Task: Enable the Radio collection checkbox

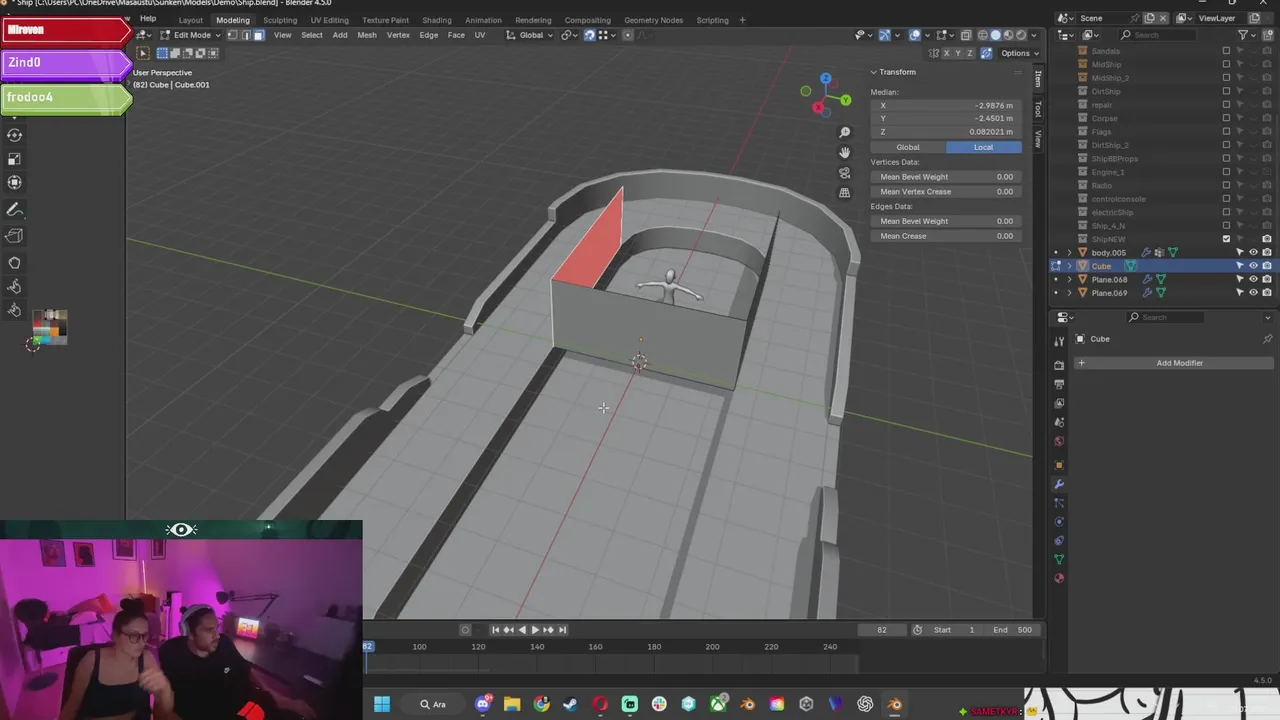Action: pyautogui.click(x=1227, y=185)
